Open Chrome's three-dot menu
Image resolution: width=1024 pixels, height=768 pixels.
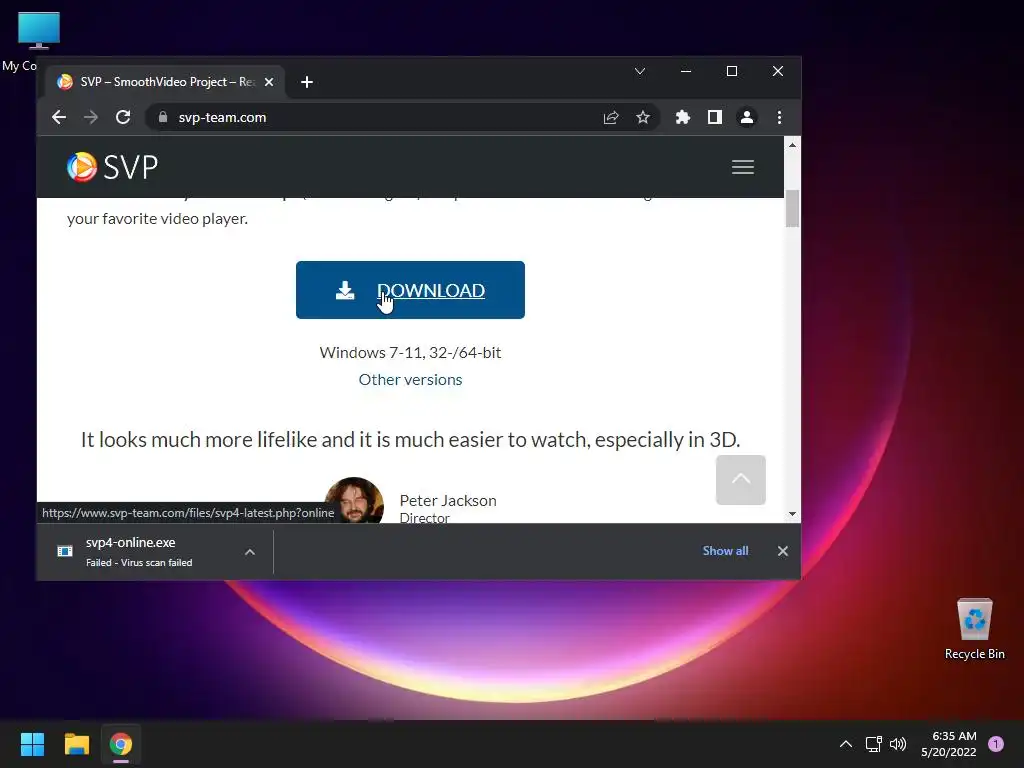pyautogui.click(x=779, y=118)
